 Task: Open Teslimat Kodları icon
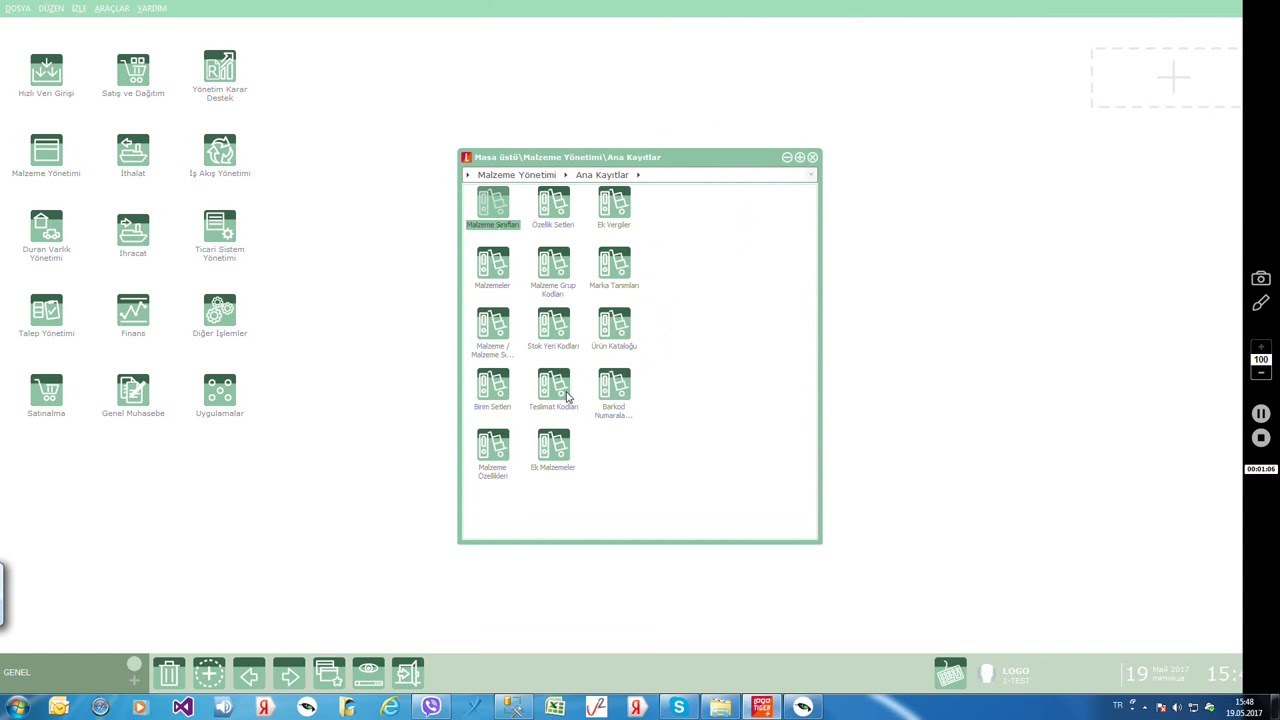pos(553,392)
